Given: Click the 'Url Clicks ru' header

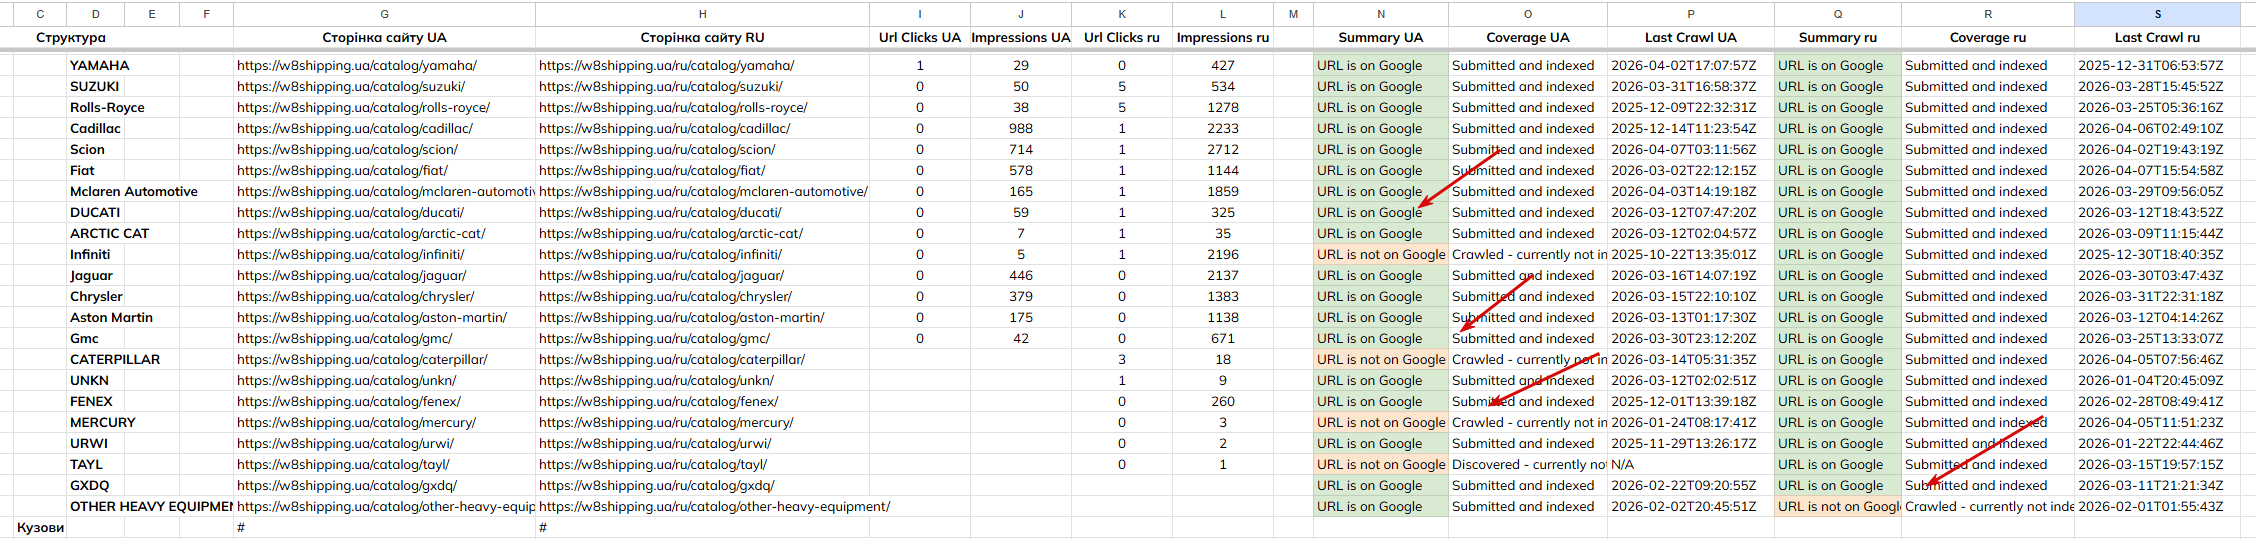Looking at the screenshot, I should (x=1122, y=38).
